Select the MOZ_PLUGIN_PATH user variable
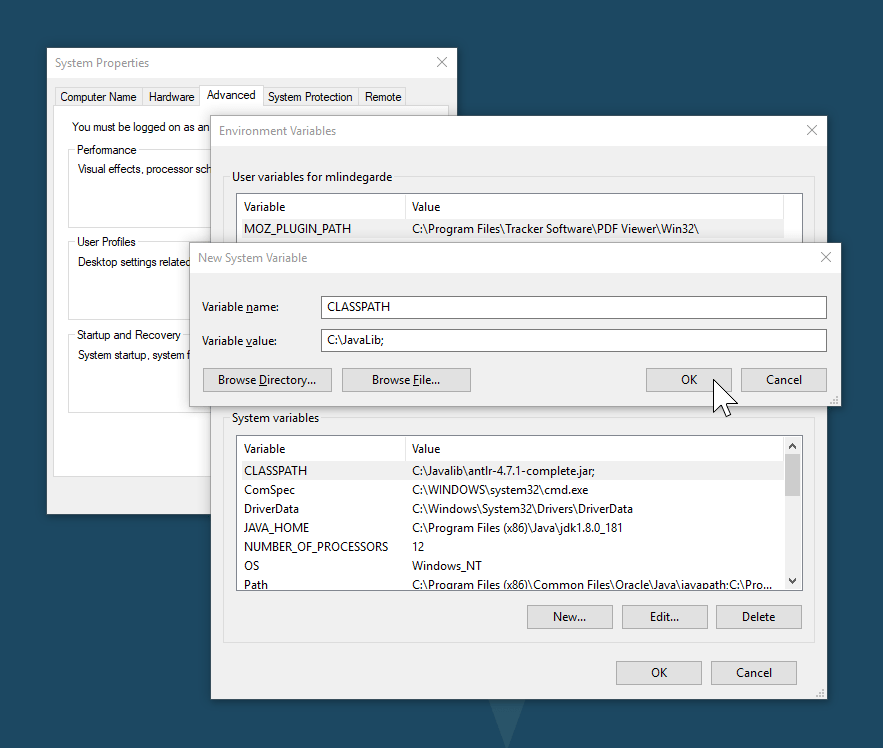This screenshot has width=883, height=748. [400, 228]
